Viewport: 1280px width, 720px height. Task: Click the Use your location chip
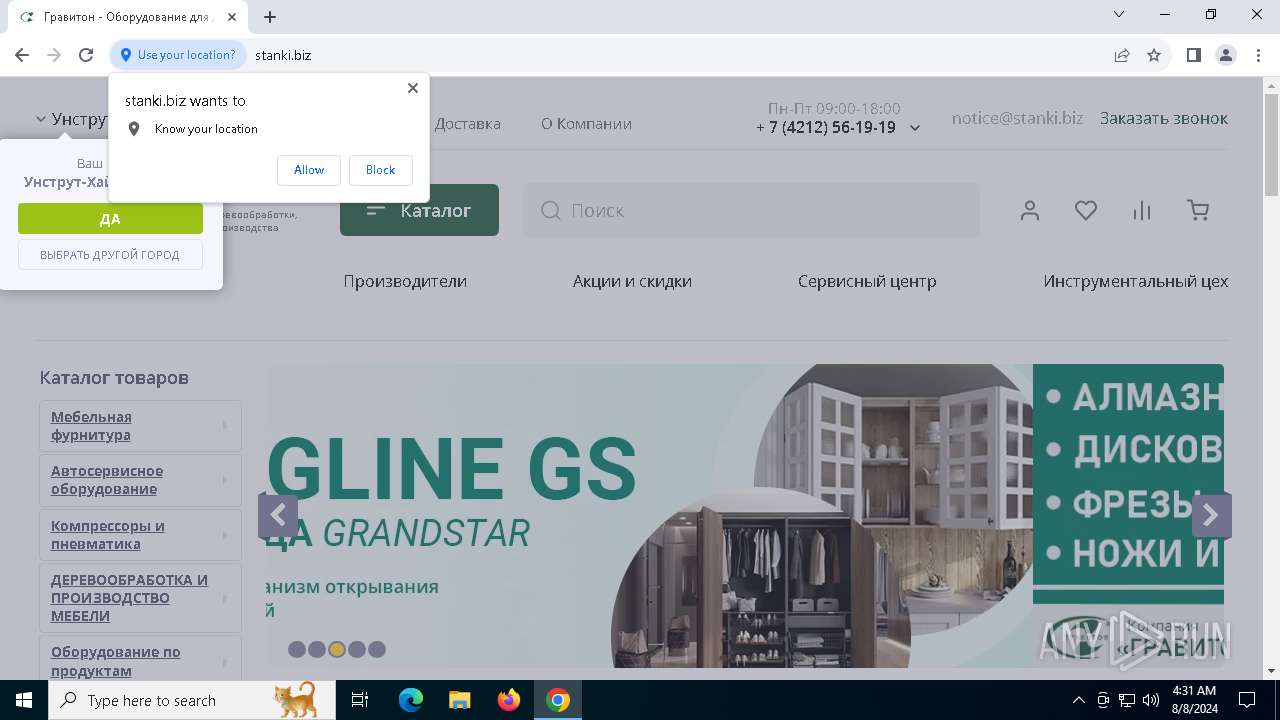(178, 55)
